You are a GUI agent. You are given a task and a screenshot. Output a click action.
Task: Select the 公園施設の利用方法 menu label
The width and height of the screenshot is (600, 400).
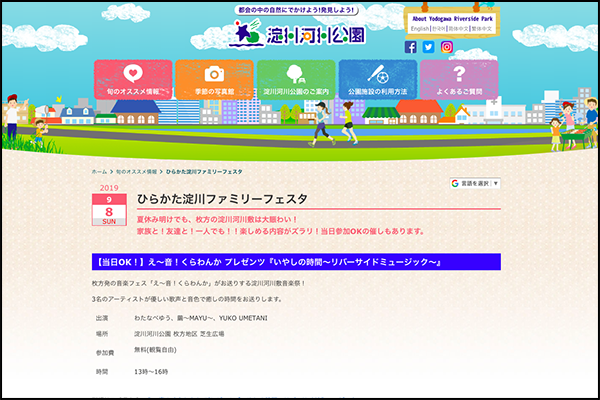377,91
